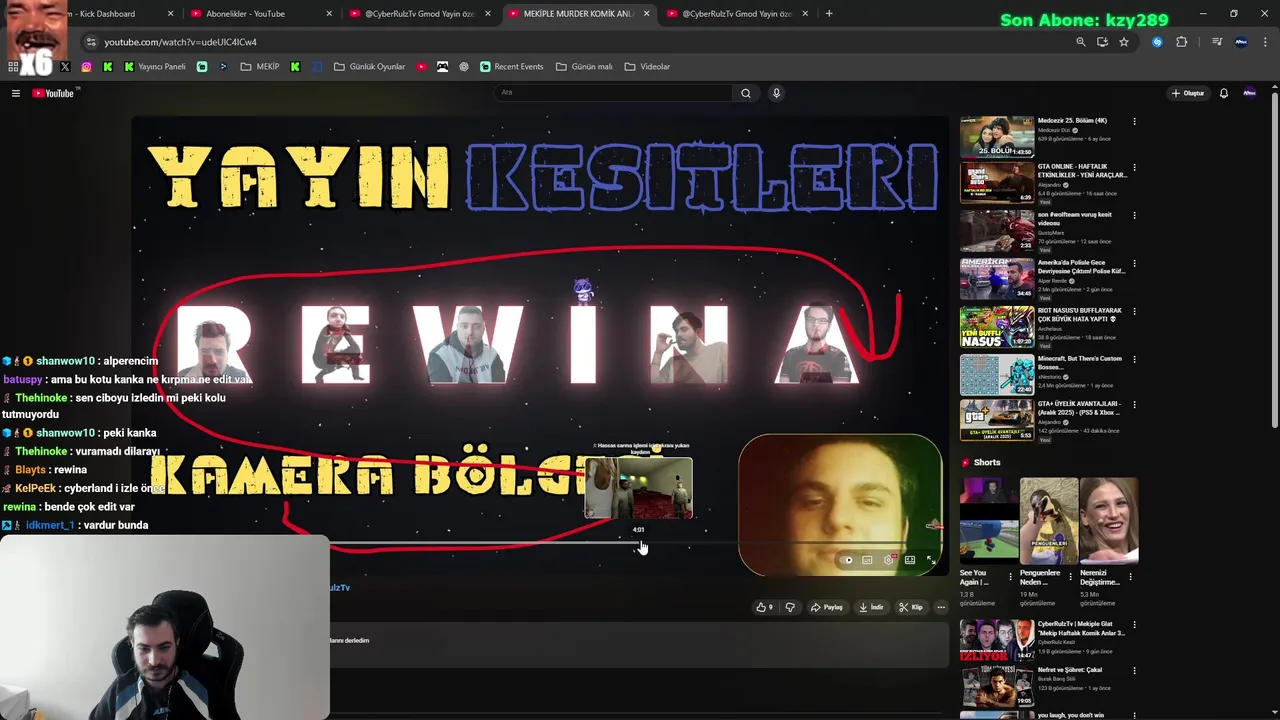
Task: Open the Günlük Oyunlar bookmark folder
Action: click(369, 67)
